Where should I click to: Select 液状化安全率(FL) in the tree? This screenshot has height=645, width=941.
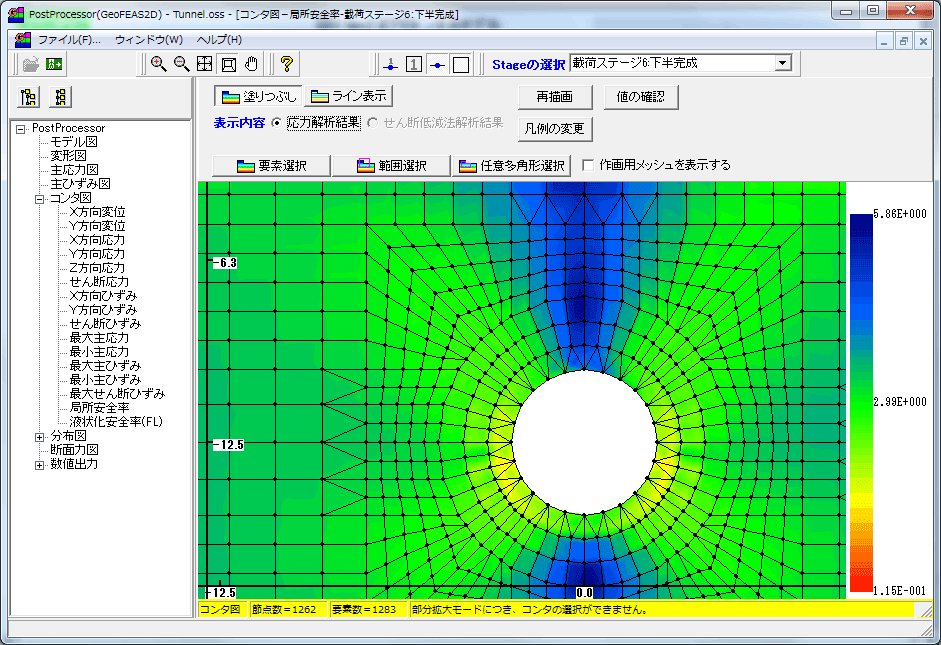click(116, 422)
